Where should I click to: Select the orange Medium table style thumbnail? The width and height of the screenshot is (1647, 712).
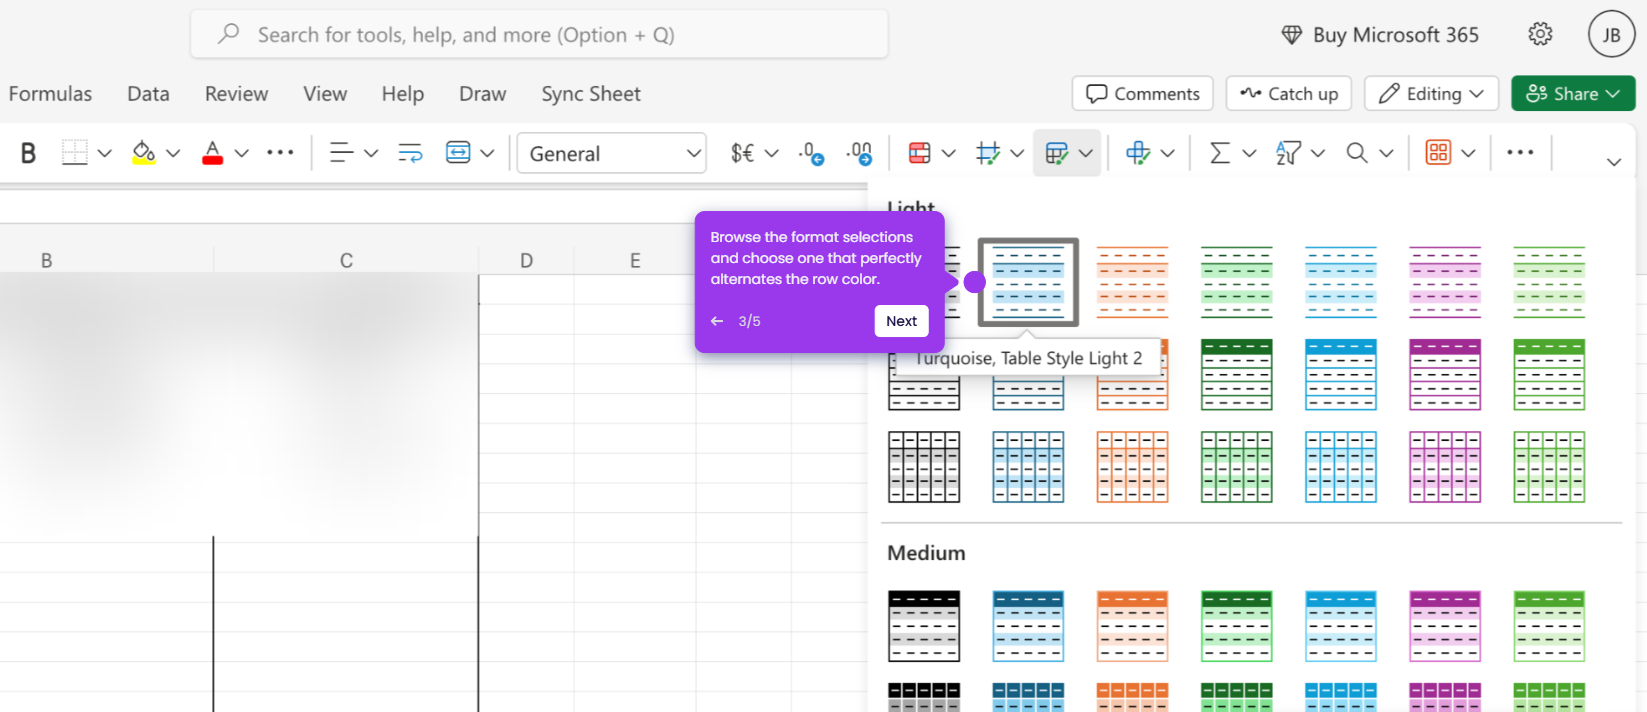1132,626
